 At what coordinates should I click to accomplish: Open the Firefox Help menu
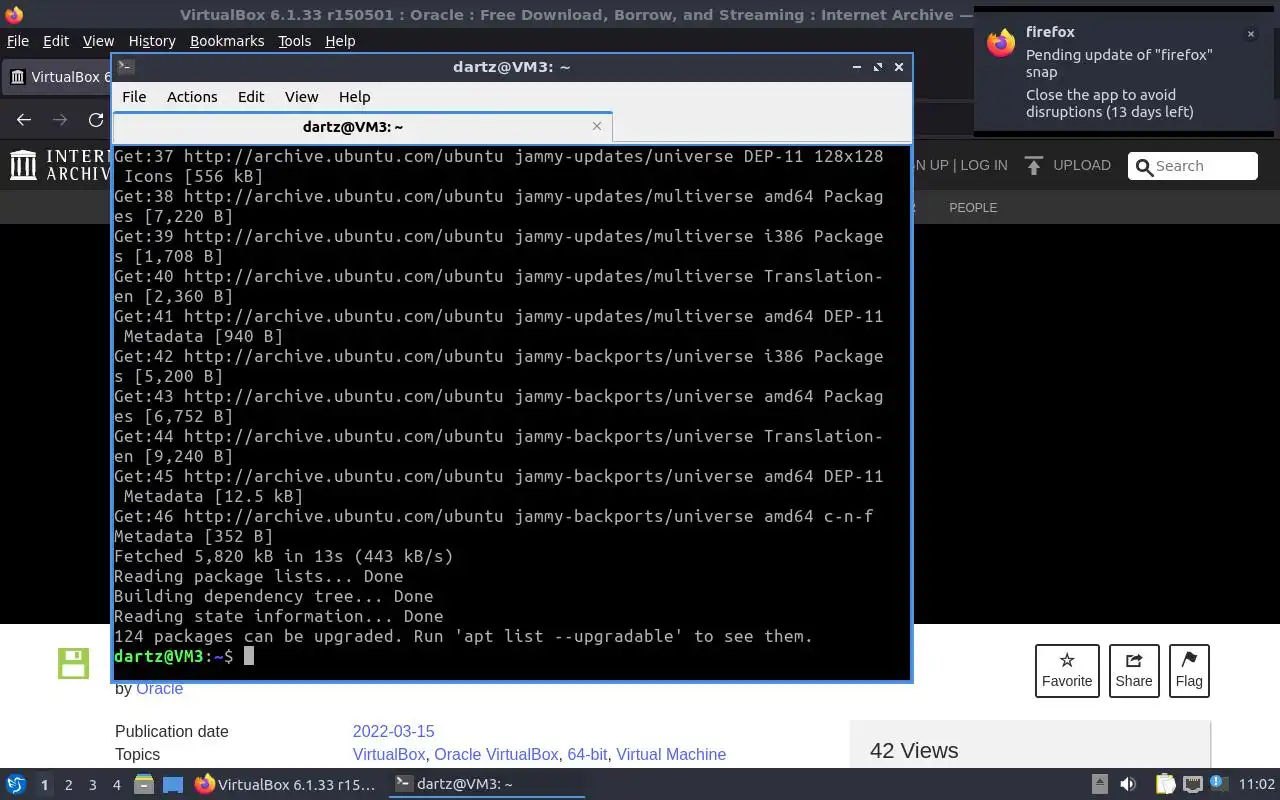(x=340, y=41)
